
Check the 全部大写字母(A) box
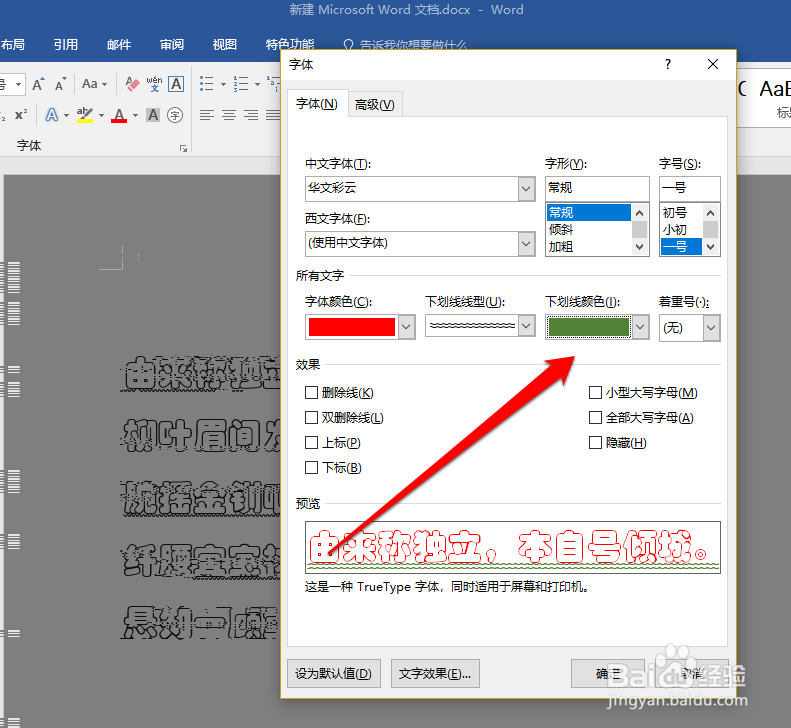tap(595, 418)
